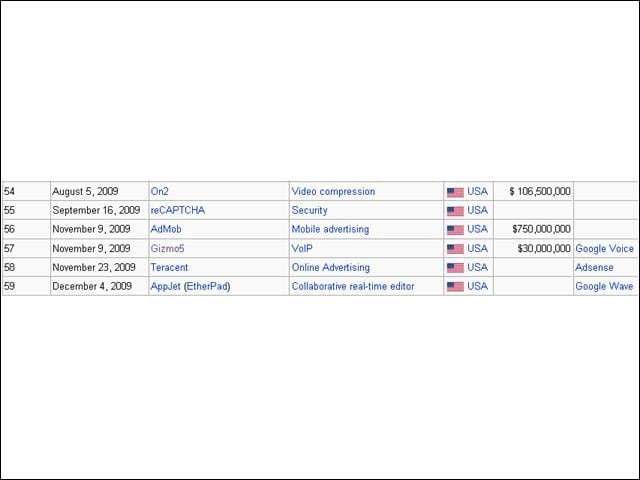Open the Mobile advertising link
Image resolution: width=640 pixels, height=480 pixels.
[x=330, y=229]
